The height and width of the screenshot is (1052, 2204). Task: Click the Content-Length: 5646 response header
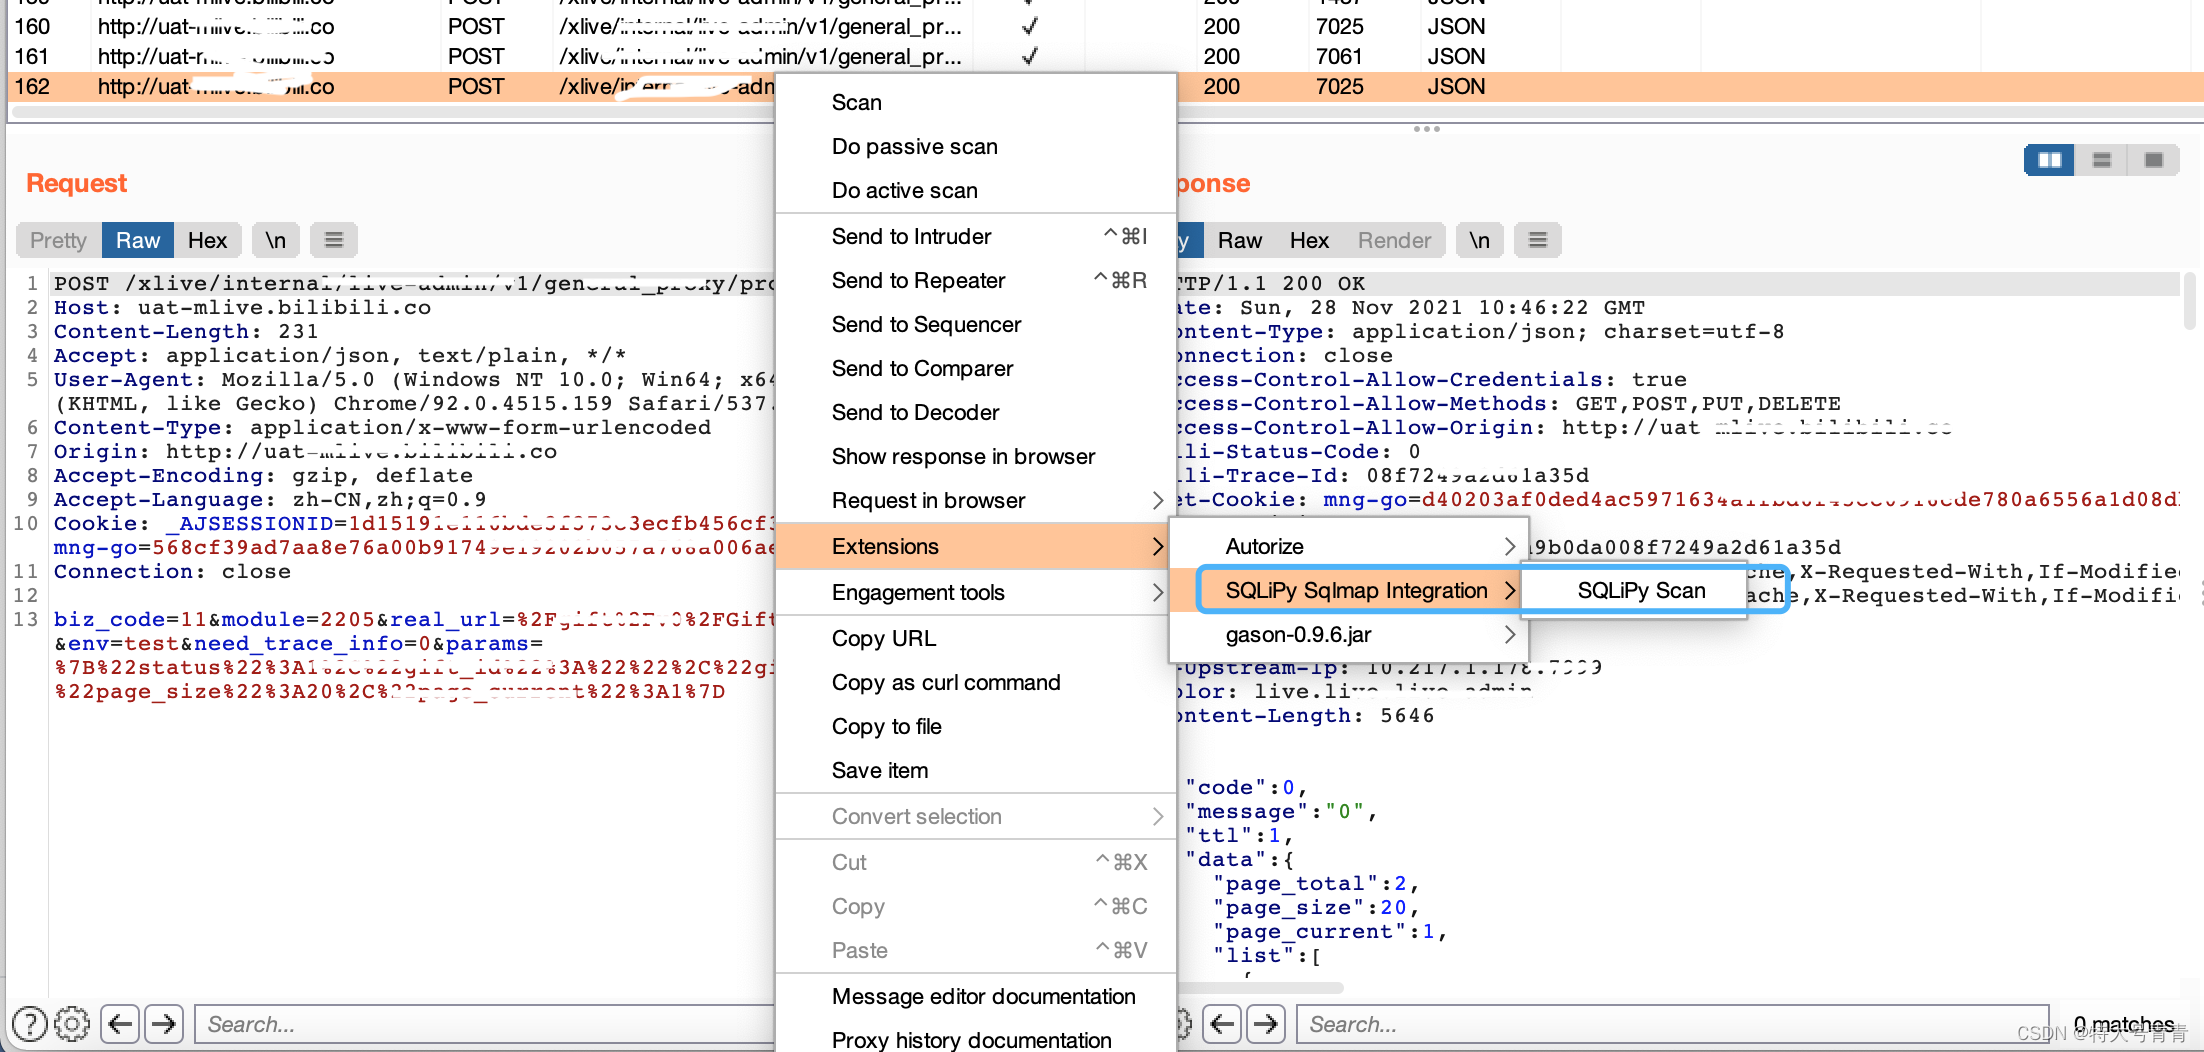point(1305,715)
